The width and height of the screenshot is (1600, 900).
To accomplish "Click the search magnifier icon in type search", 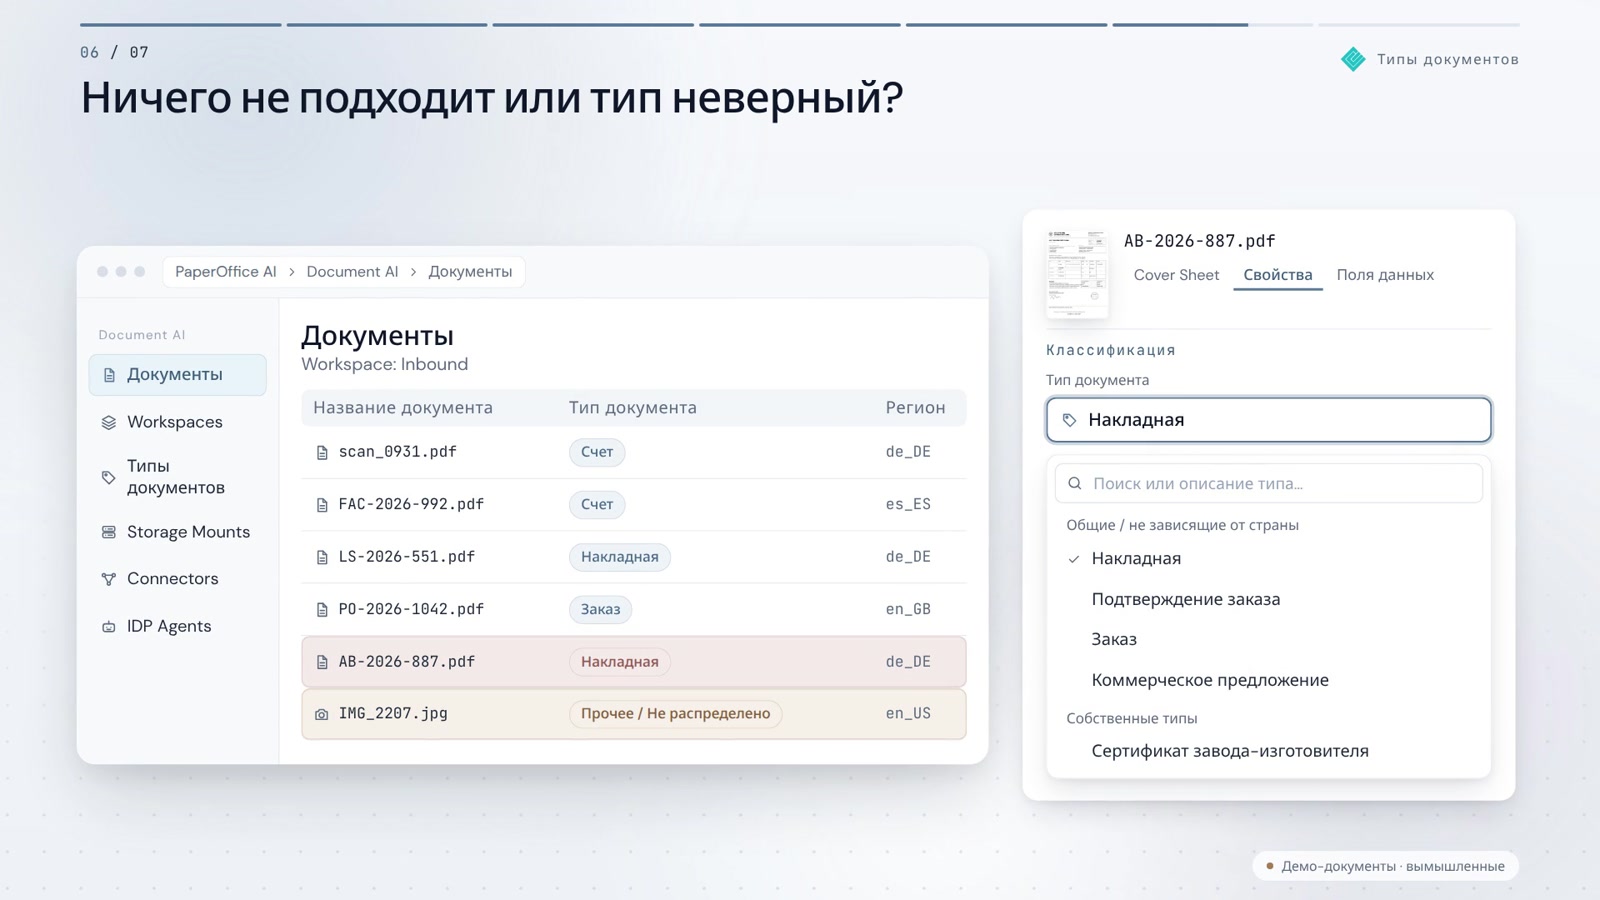I will 1075,484.
